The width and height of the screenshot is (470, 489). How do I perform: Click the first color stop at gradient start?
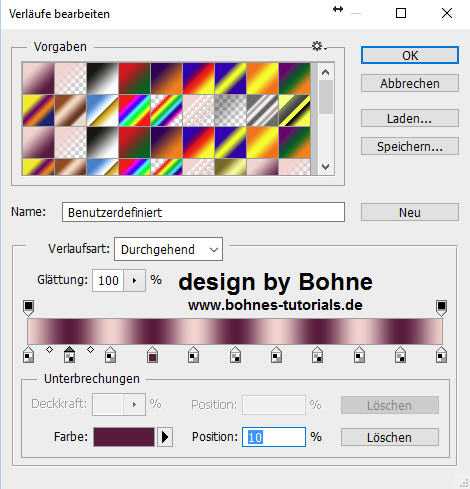(29, 355)
